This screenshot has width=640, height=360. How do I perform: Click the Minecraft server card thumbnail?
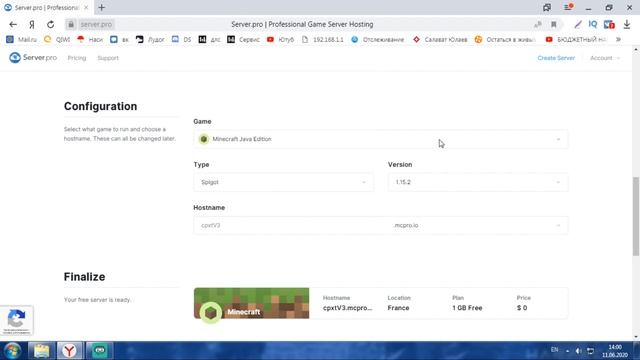click(x=251, y=303)
